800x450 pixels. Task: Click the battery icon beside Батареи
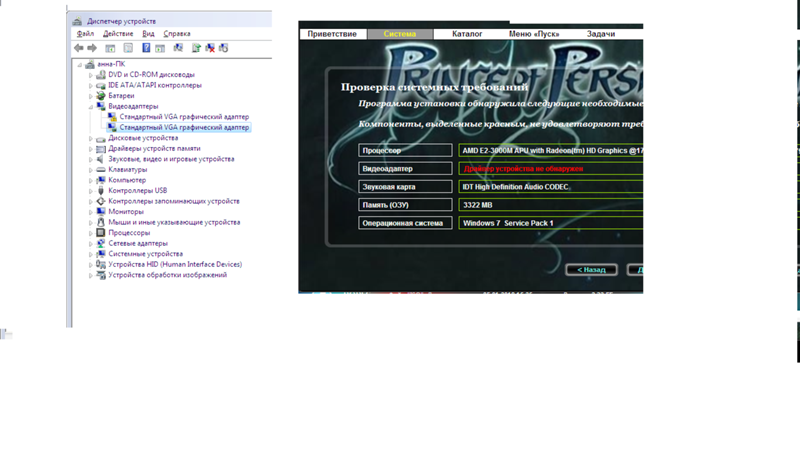[x=101, y=95]
